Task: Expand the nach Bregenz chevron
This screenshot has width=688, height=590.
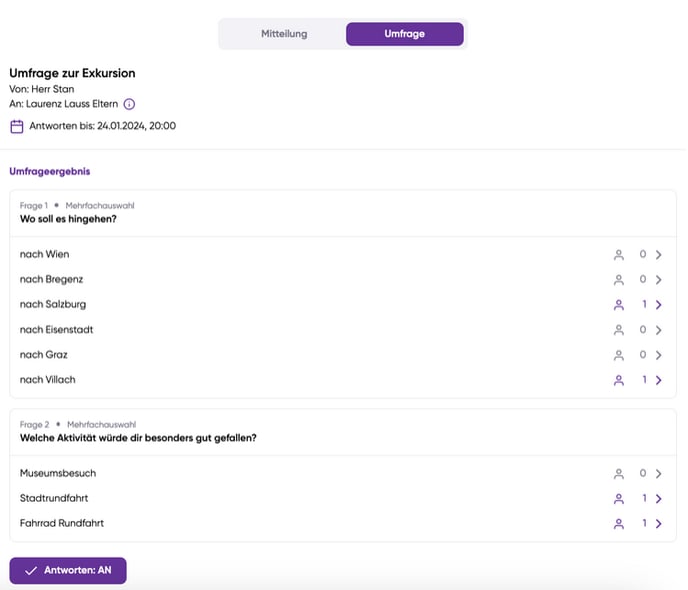Action: tap(659, 280)
